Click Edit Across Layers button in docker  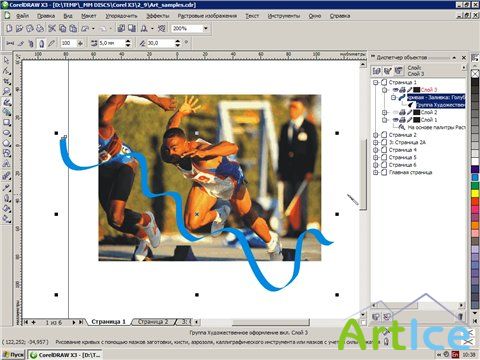point(387,71)
